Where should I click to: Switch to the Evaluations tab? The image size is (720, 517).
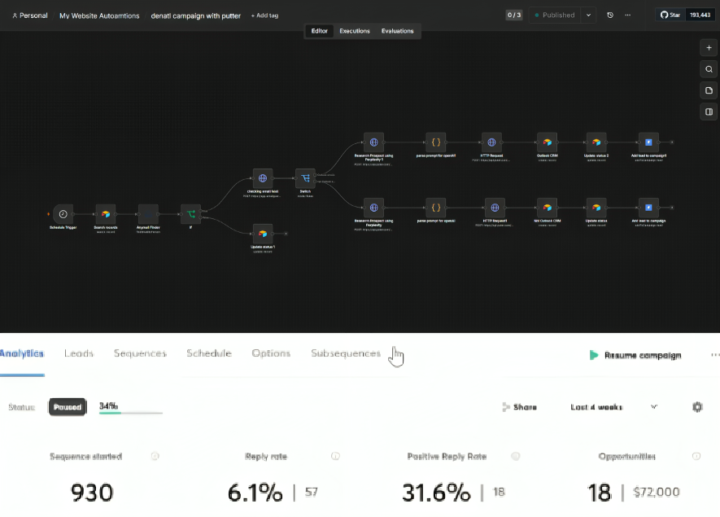tap(397, 31)
